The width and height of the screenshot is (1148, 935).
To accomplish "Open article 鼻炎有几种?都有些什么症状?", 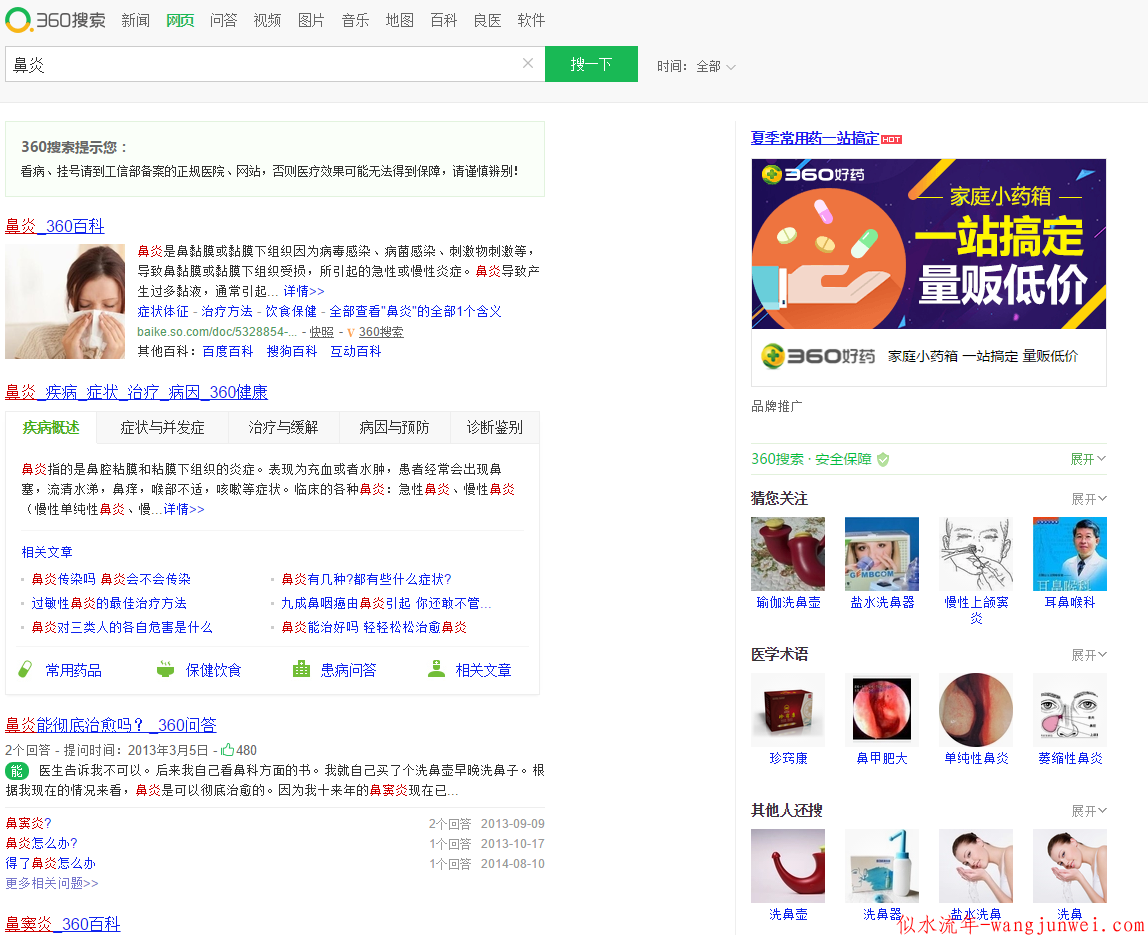I will click(x=366, y=579).
